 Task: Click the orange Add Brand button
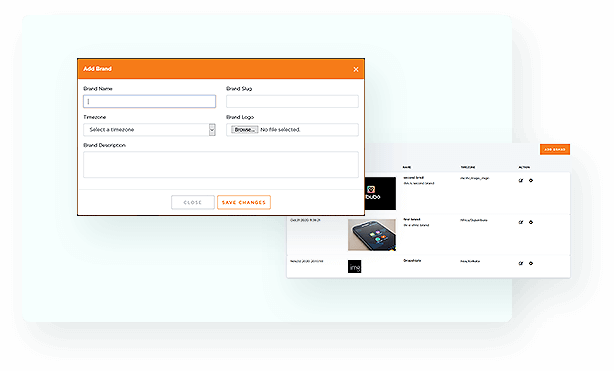pyautogui.click(x=554, y=149)
